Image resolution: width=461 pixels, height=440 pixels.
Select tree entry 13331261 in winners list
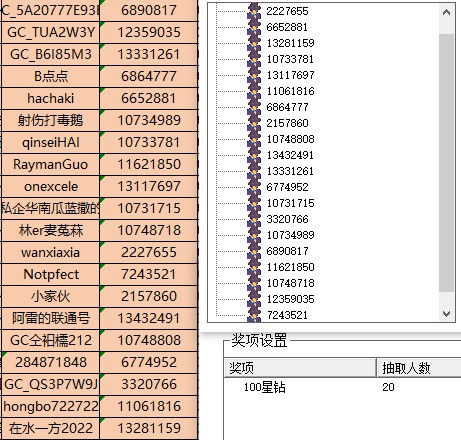pyautogui.click(x=290, y=171)
